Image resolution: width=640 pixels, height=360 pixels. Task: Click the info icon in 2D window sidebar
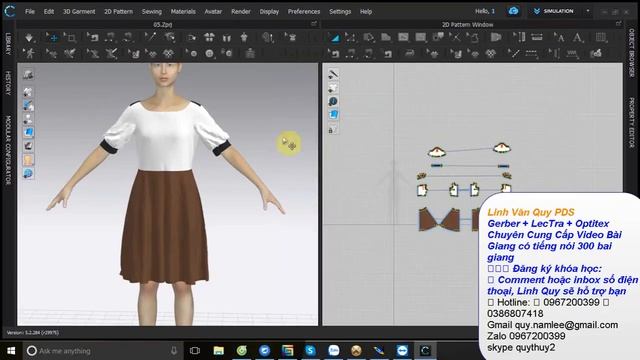pyautogui.click(x=333, y=102)
